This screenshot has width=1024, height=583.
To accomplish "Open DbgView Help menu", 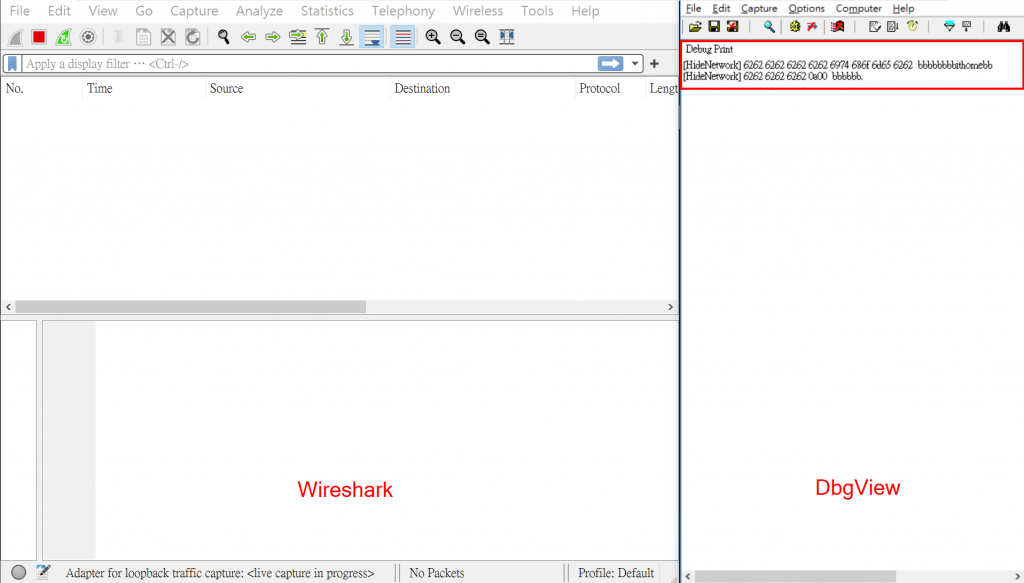I will [x=903, y=8].
